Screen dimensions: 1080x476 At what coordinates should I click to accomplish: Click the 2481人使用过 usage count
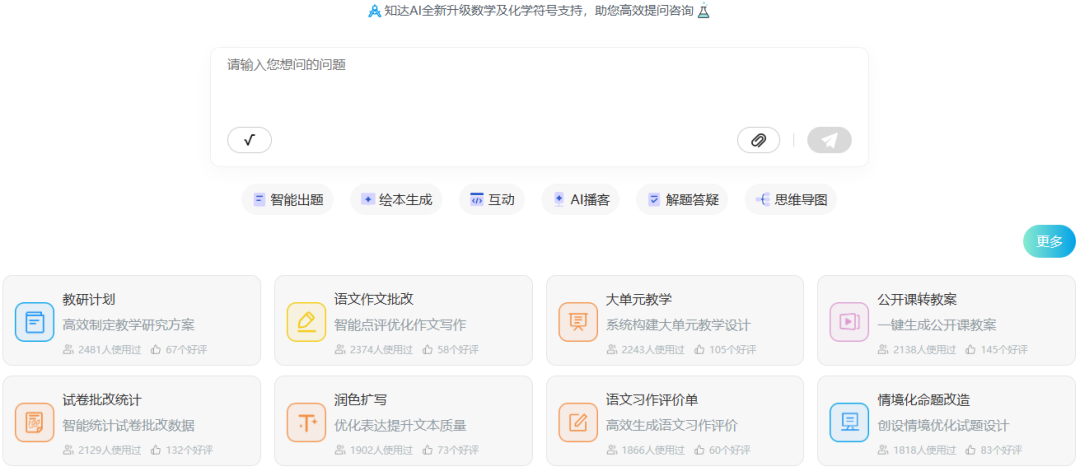(110, 349)
